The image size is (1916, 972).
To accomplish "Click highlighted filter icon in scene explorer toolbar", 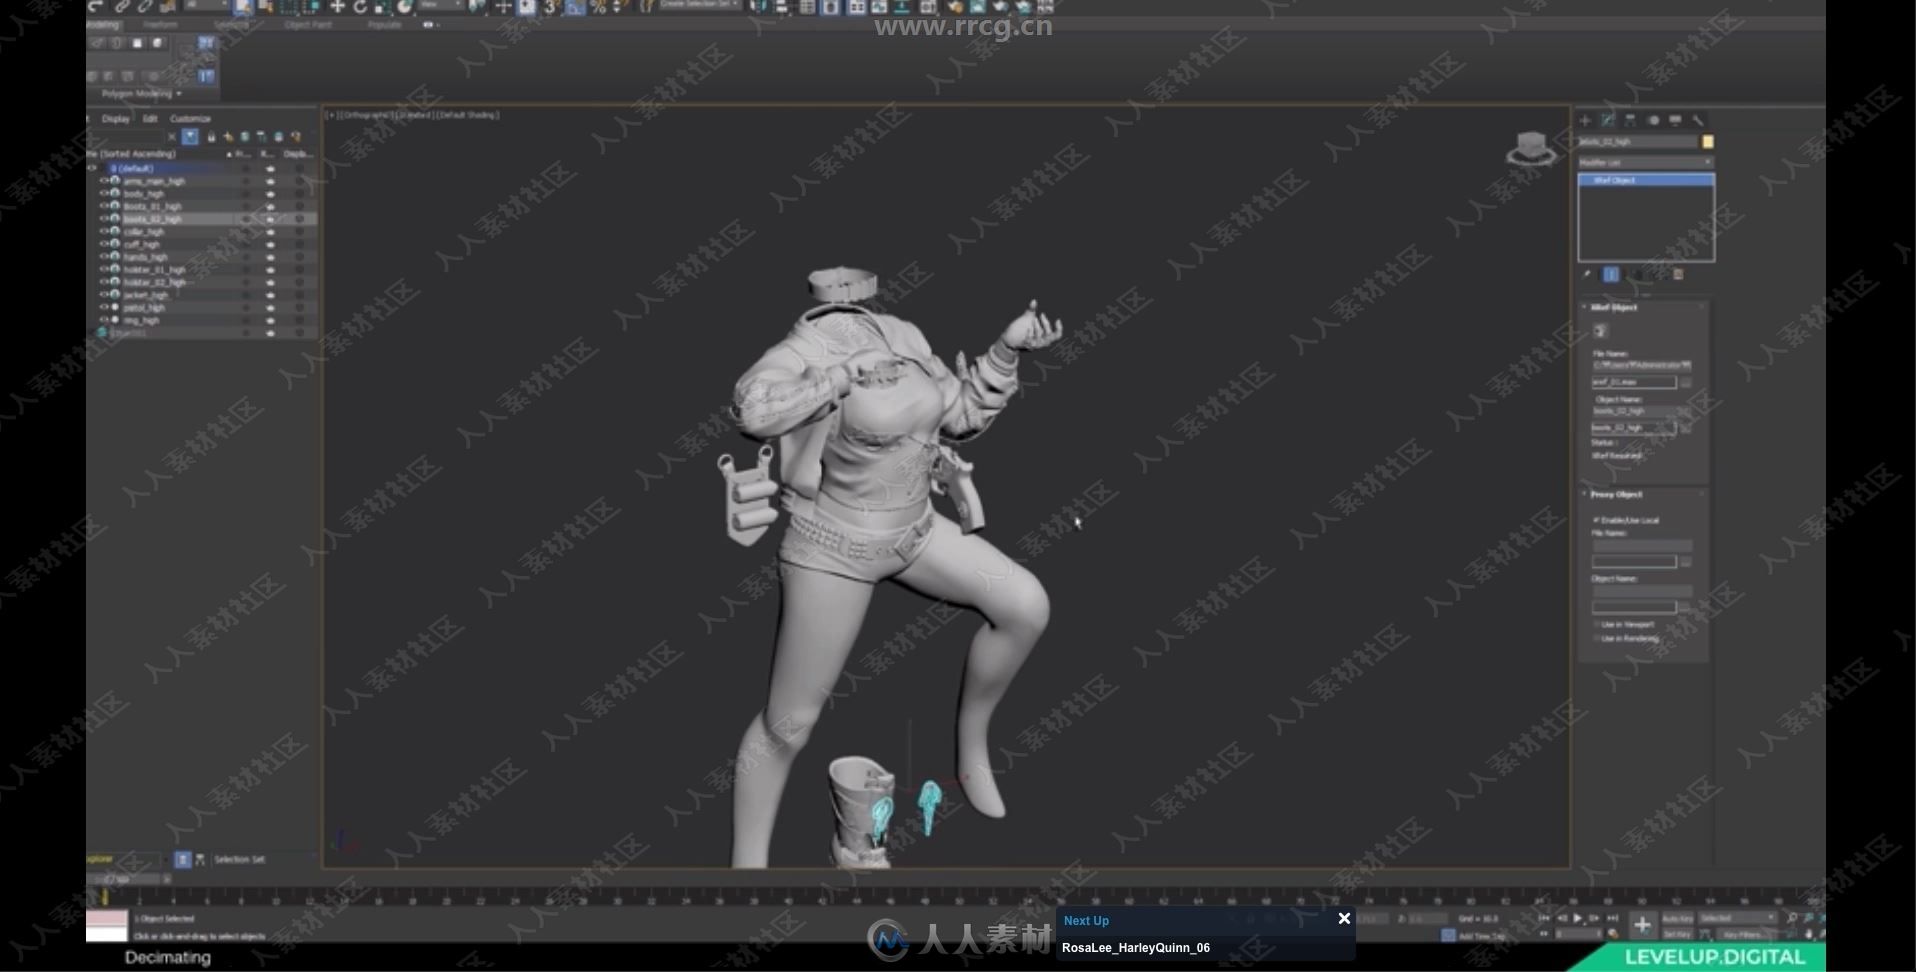I will (190, 137).
